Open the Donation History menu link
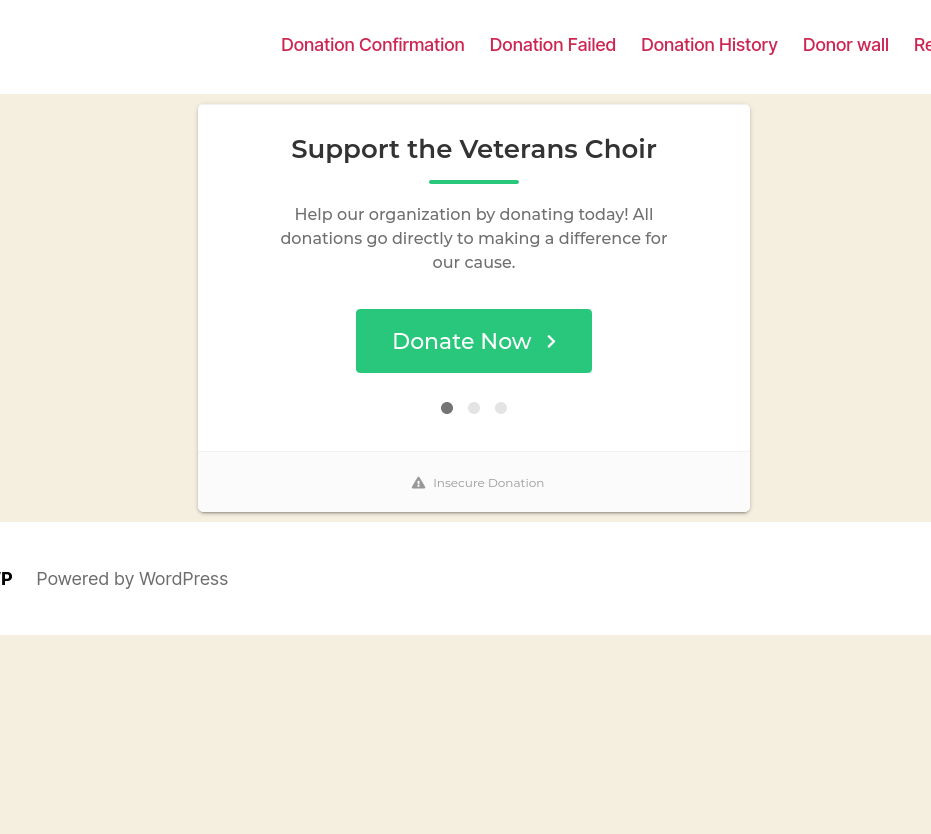 [x=709, y=45]
